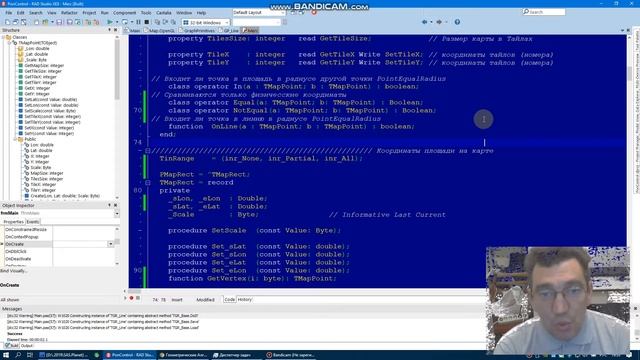Open the Output messages tab

point(27,346)
